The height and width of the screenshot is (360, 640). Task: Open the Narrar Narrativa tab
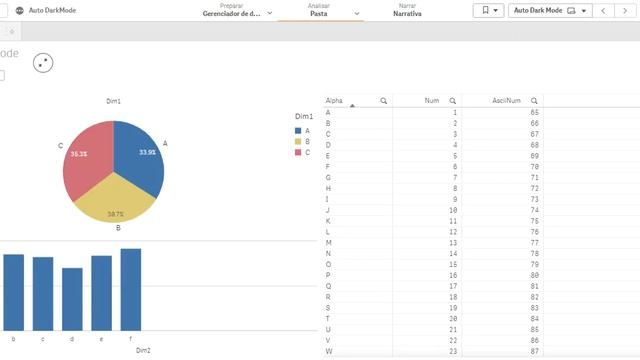407,10
